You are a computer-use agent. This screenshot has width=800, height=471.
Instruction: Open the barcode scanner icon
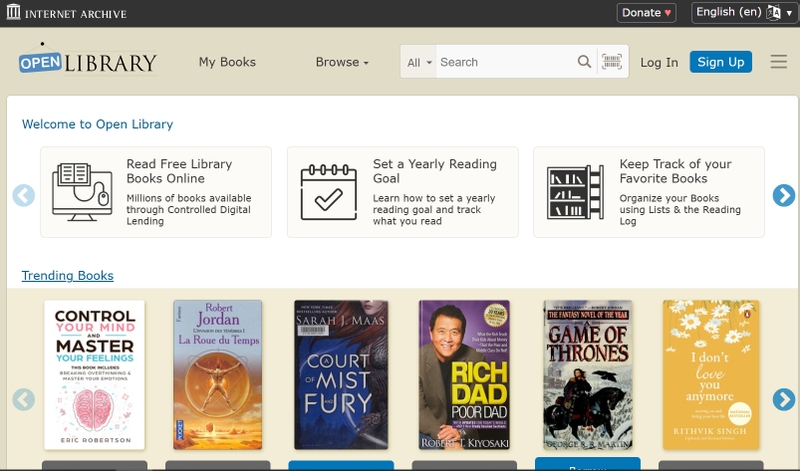pos(612,62)
